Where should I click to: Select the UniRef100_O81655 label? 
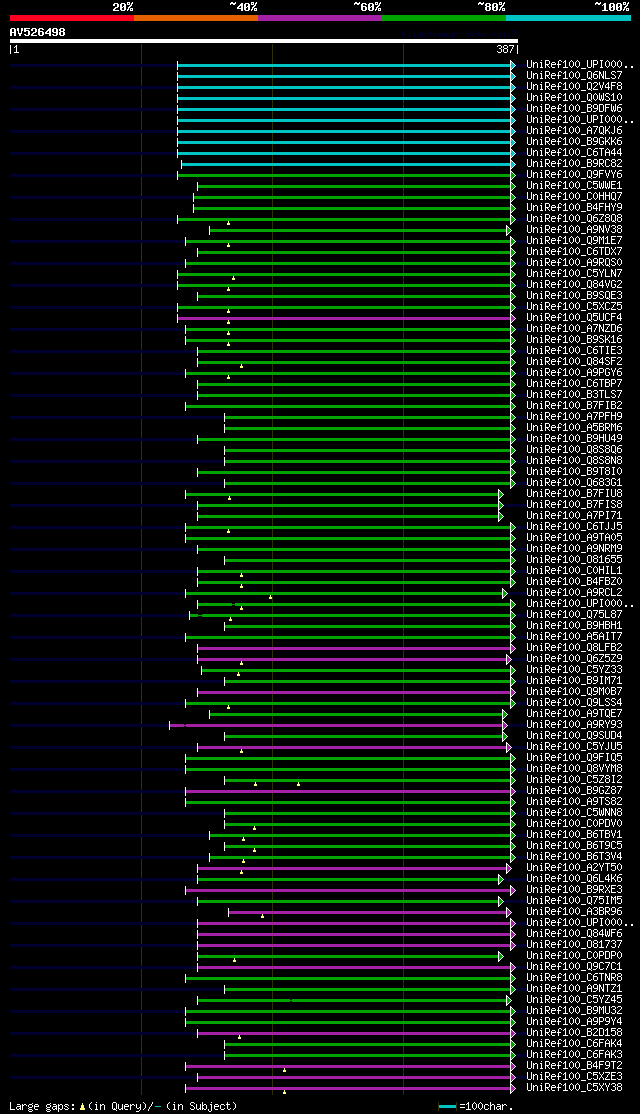(575, 560)
